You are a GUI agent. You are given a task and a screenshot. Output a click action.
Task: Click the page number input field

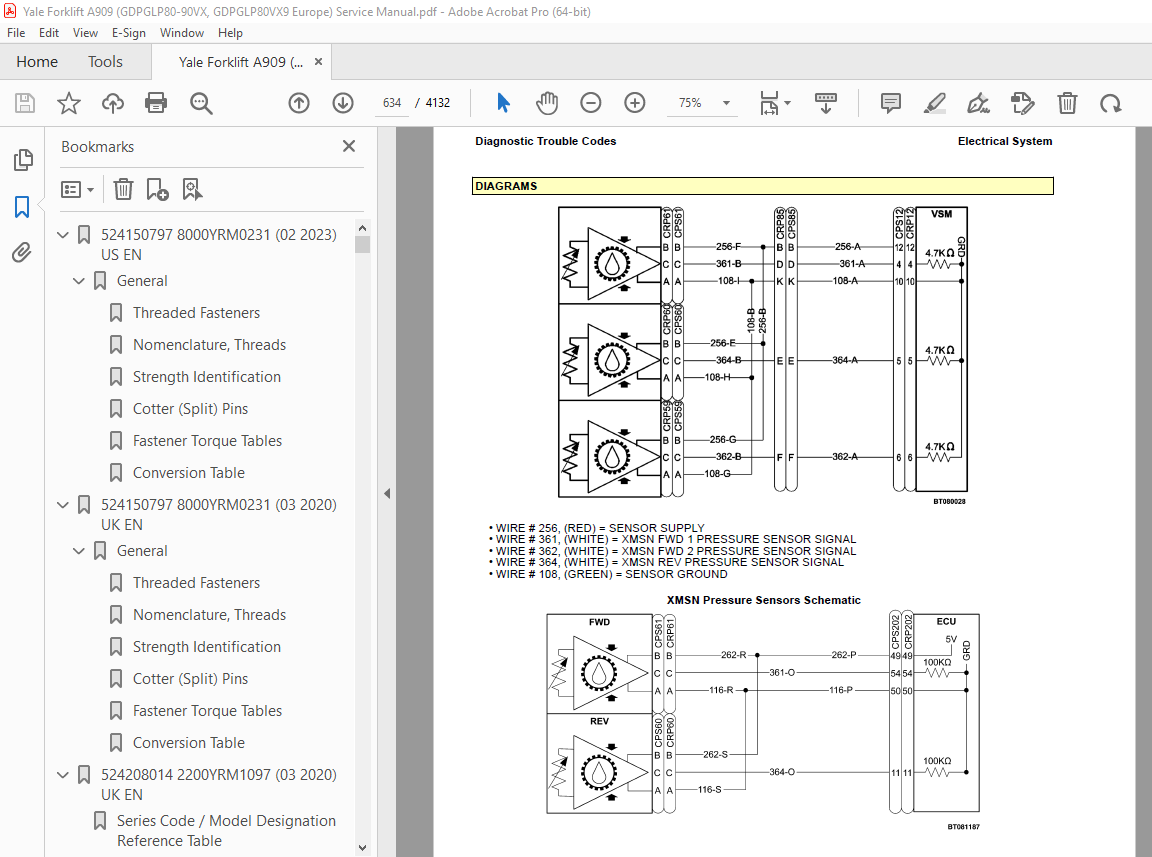[x=392, y=103]
